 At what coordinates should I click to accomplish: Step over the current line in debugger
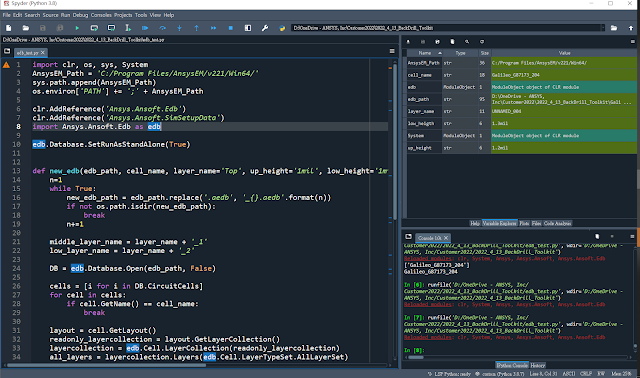click(x=162, y=28)
